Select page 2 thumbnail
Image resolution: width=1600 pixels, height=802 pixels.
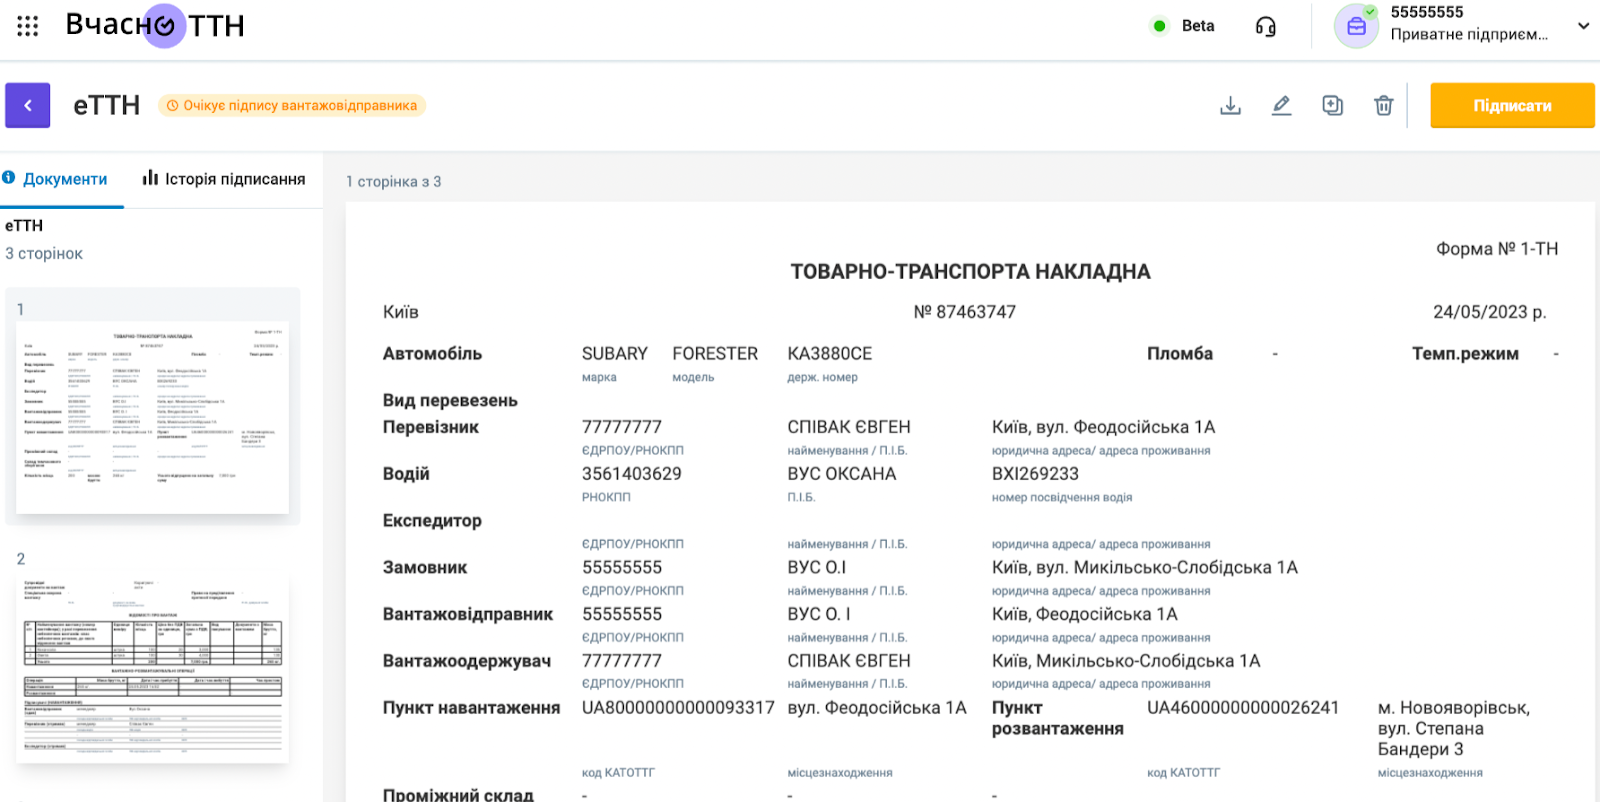click(153, 667)
